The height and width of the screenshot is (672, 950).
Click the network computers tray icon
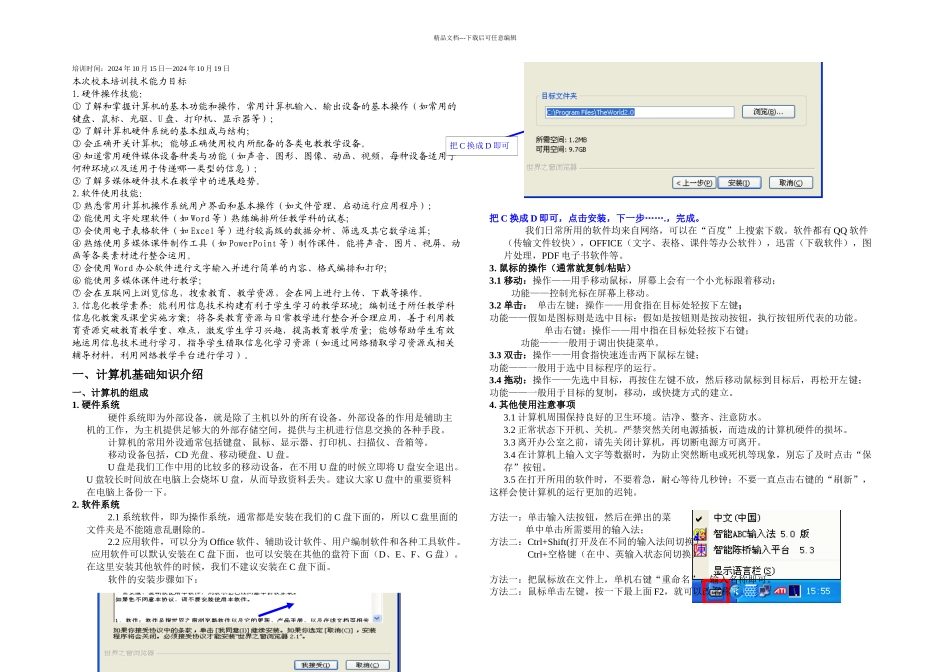pyautogui.click(x=765, y=591)
